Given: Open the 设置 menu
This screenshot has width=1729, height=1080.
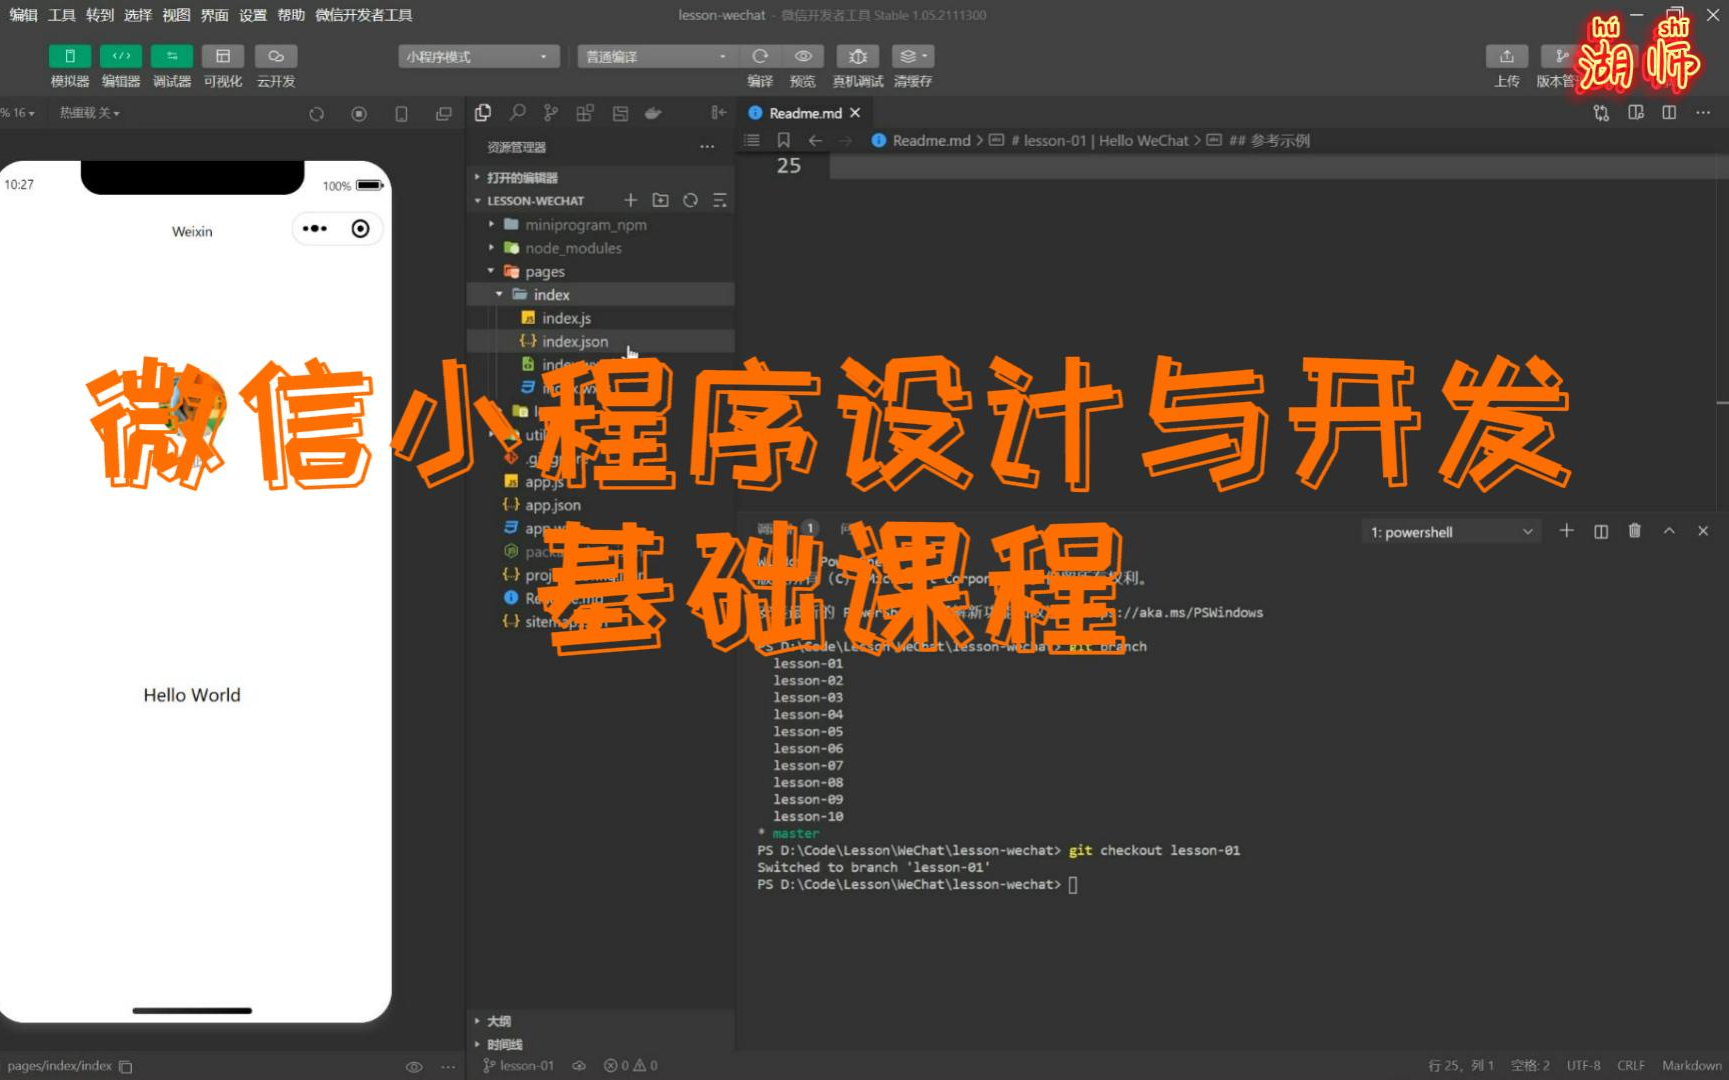Looking at the screenshot, I should click(251, 14).
